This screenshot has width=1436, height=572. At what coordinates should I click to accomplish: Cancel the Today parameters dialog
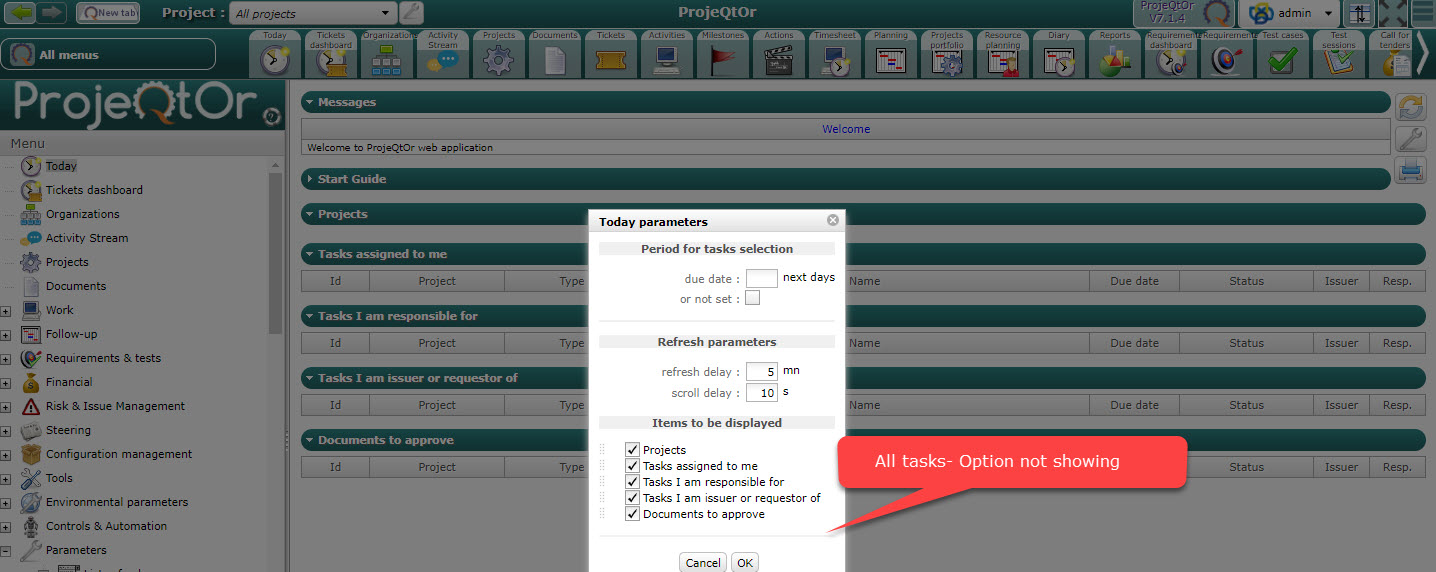click(x=703, y=563)
